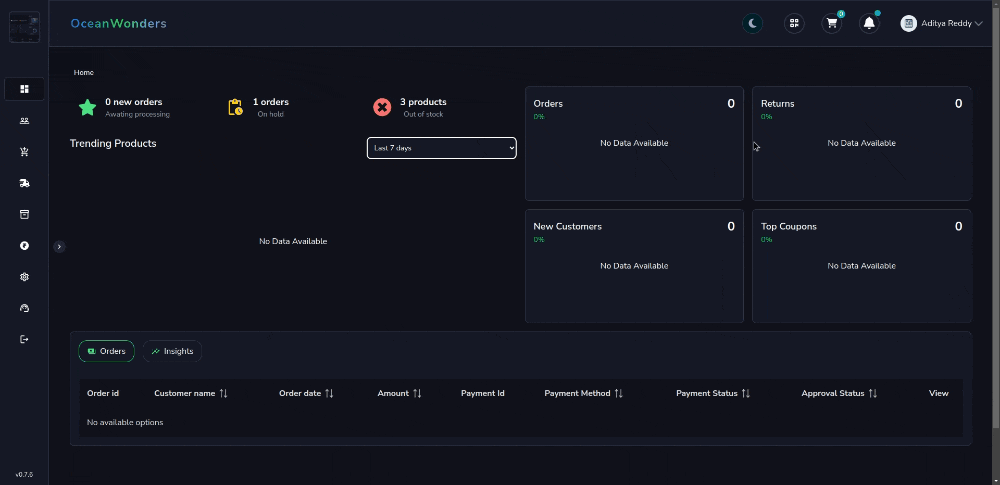Click the Home breadcrumb link
The height and width of the screenshot is (485, 1000).
[x=84, y=72]
